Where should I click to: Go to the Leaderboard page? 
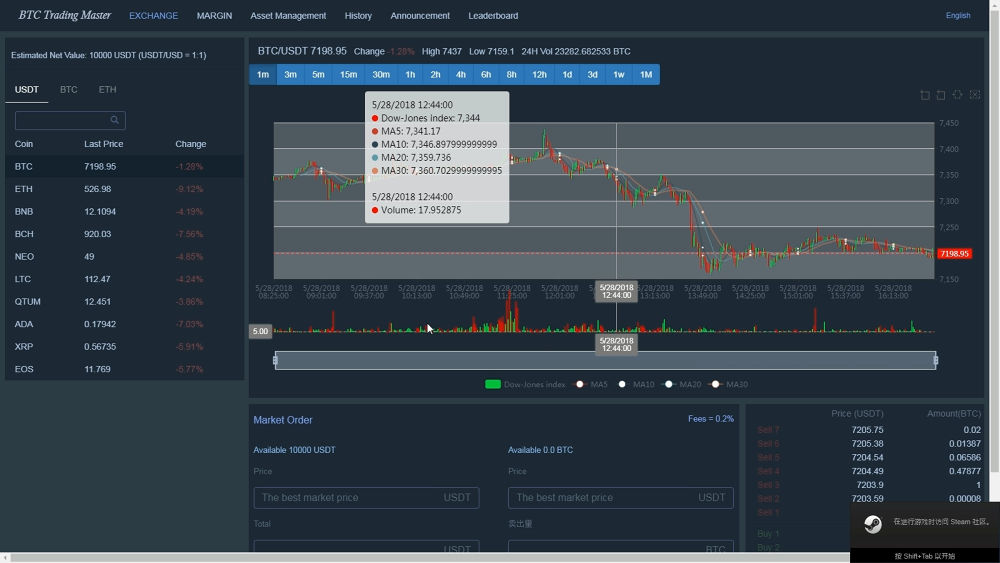pyautogui.click(x=493, y=16)
